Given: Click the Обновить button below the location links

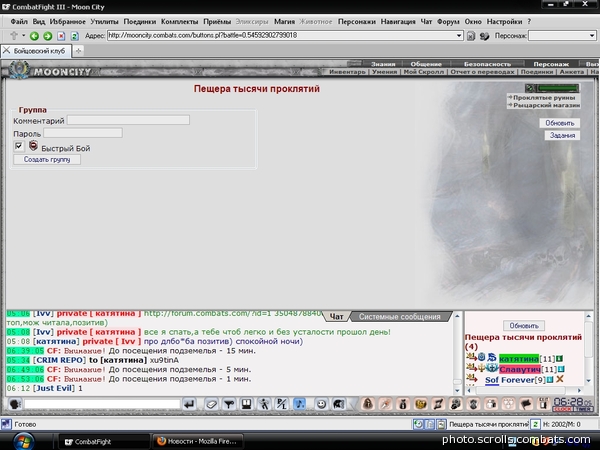Looking at the screenshot, I should 560,123.
